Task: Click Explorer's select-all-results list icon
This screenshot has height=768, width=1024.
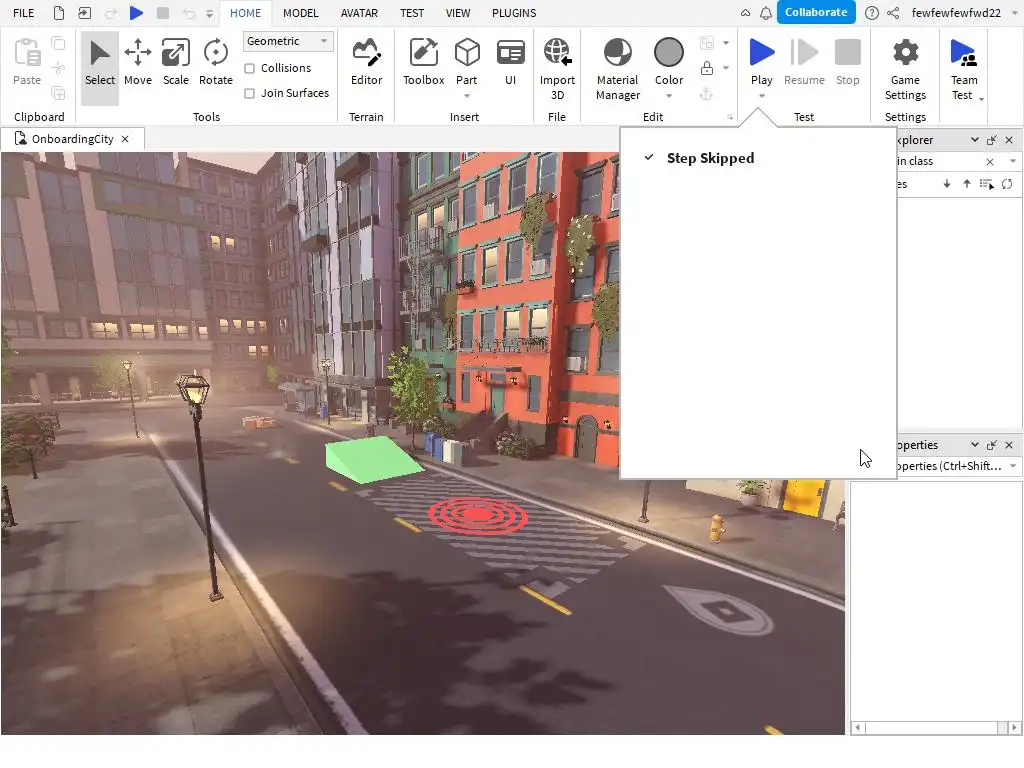Action: (987, 184)
